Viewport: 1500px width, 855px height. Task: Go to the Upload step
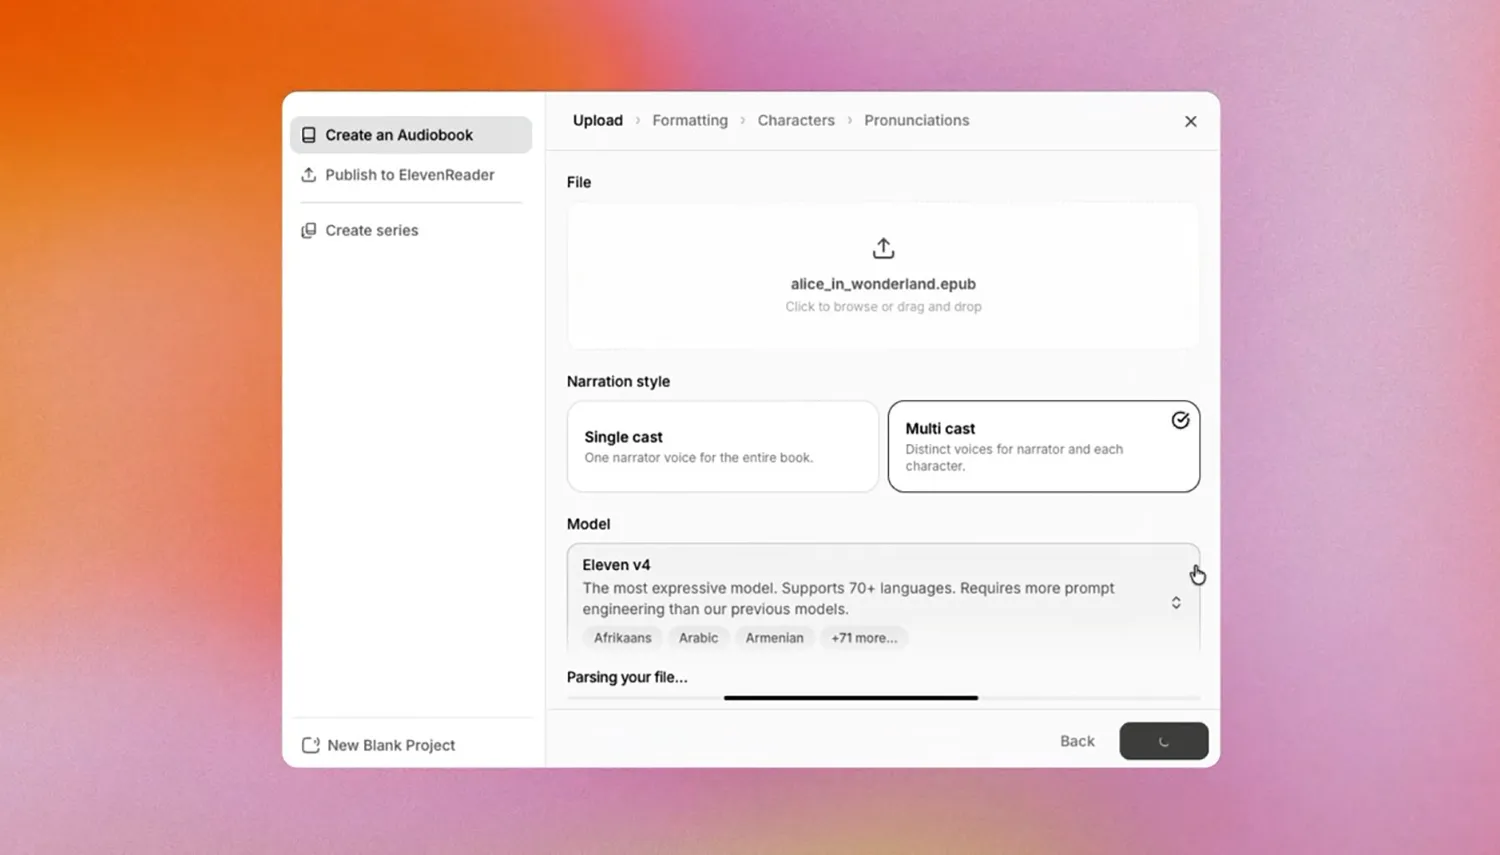[x=598, y=120]
